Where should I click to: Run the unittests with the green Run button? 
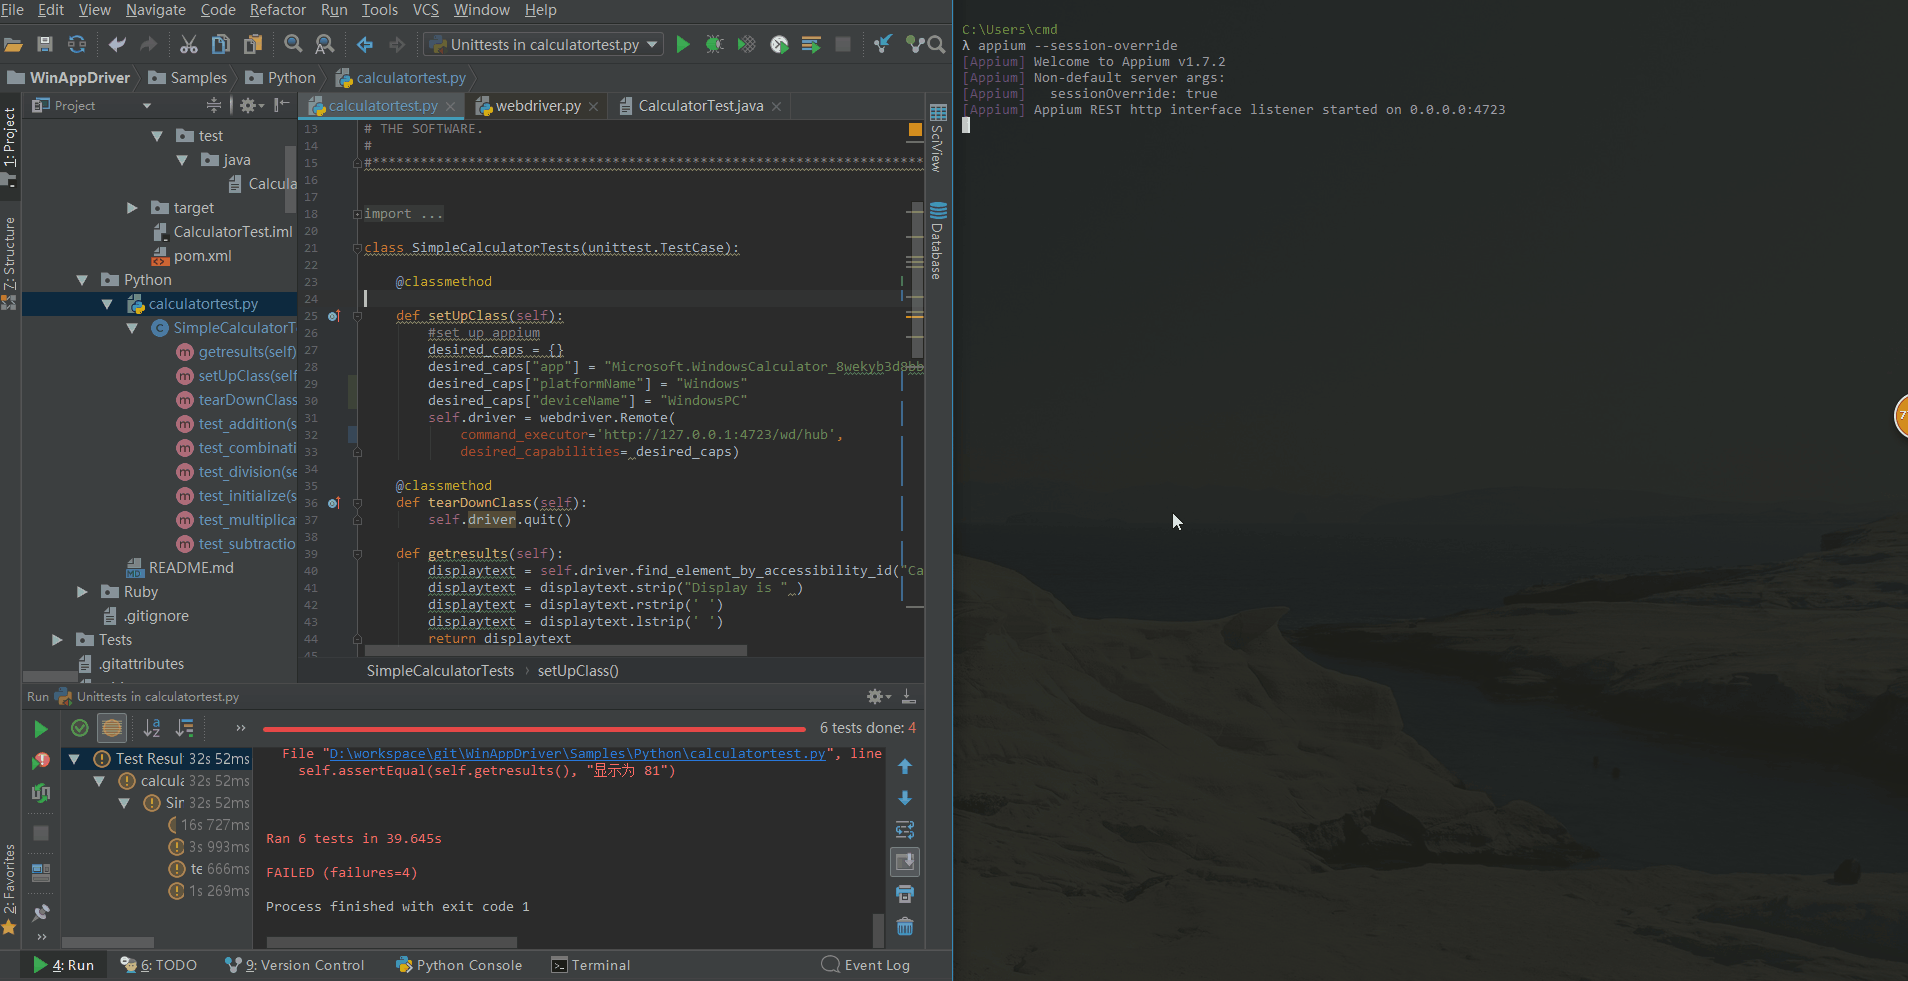click(x=683, y=44)
